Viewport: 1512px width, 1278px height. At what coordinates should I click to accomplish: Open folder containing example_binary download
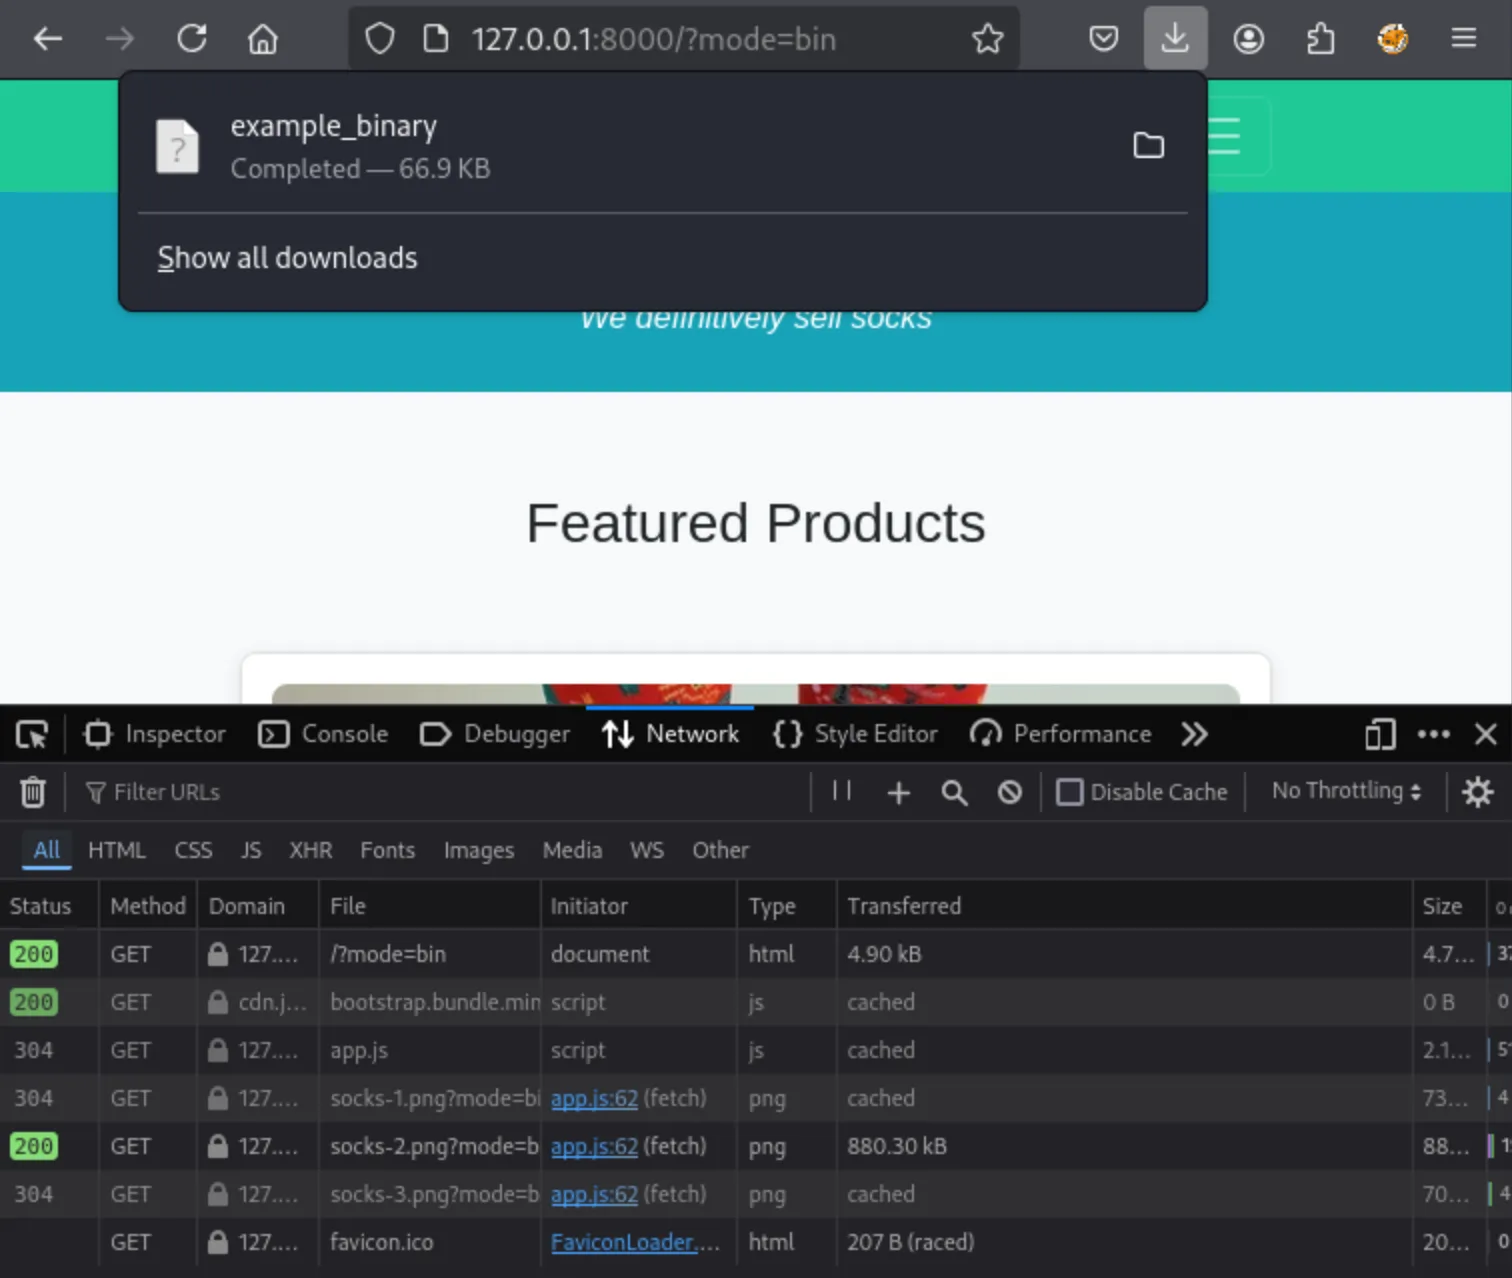1148,146
